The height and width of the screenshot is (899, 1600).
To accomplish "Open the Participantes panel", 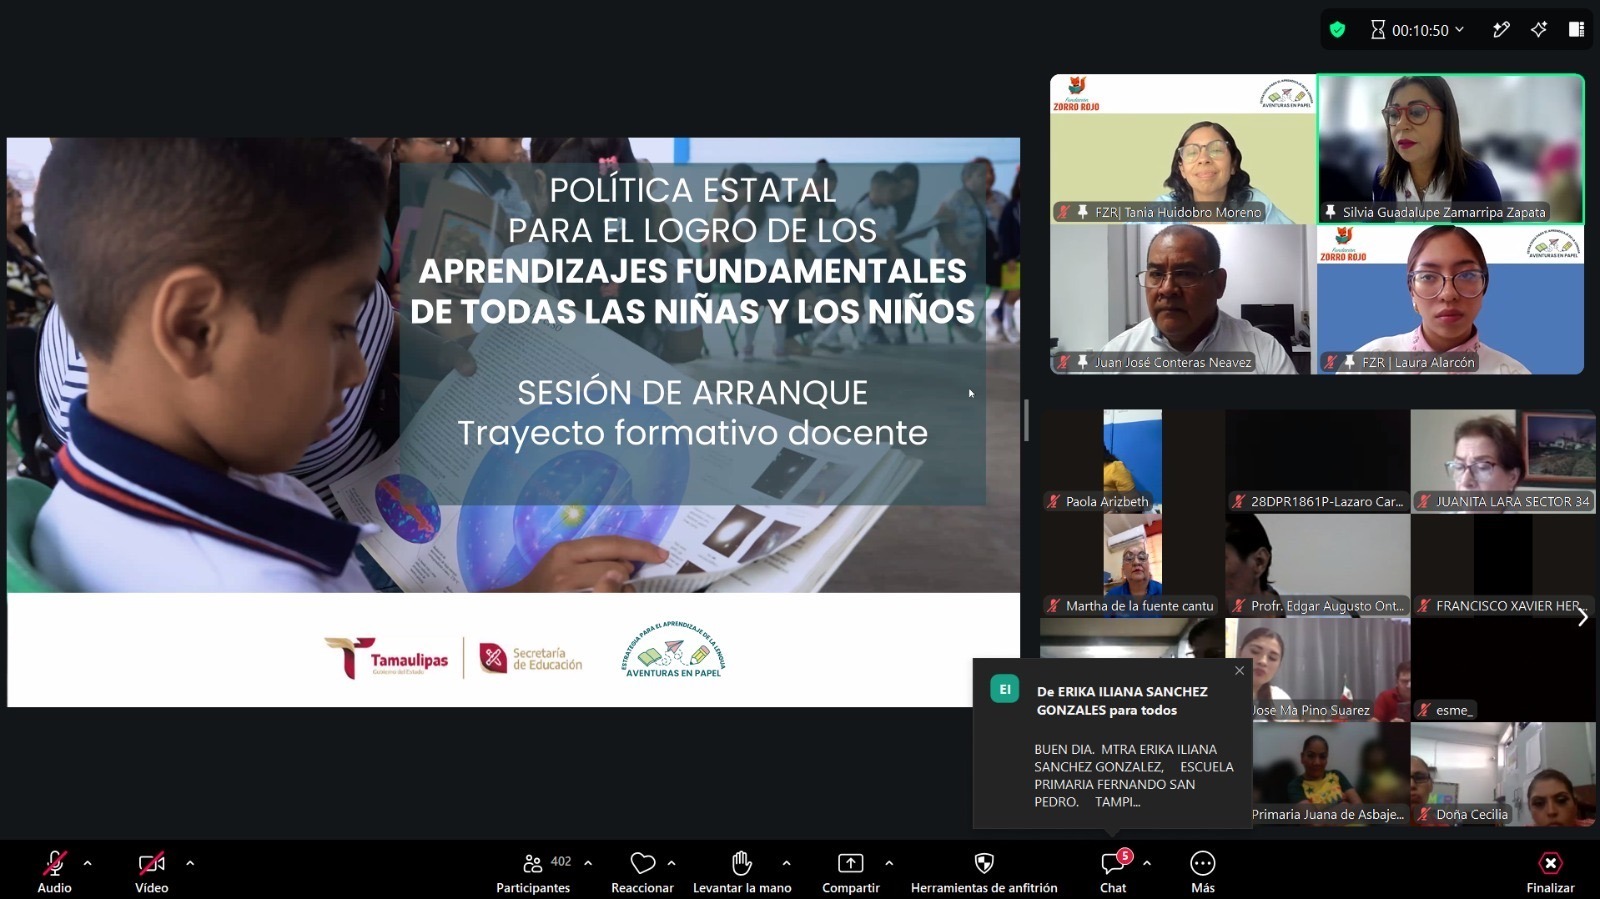I will pyautogui.click(x=534, y=871).
